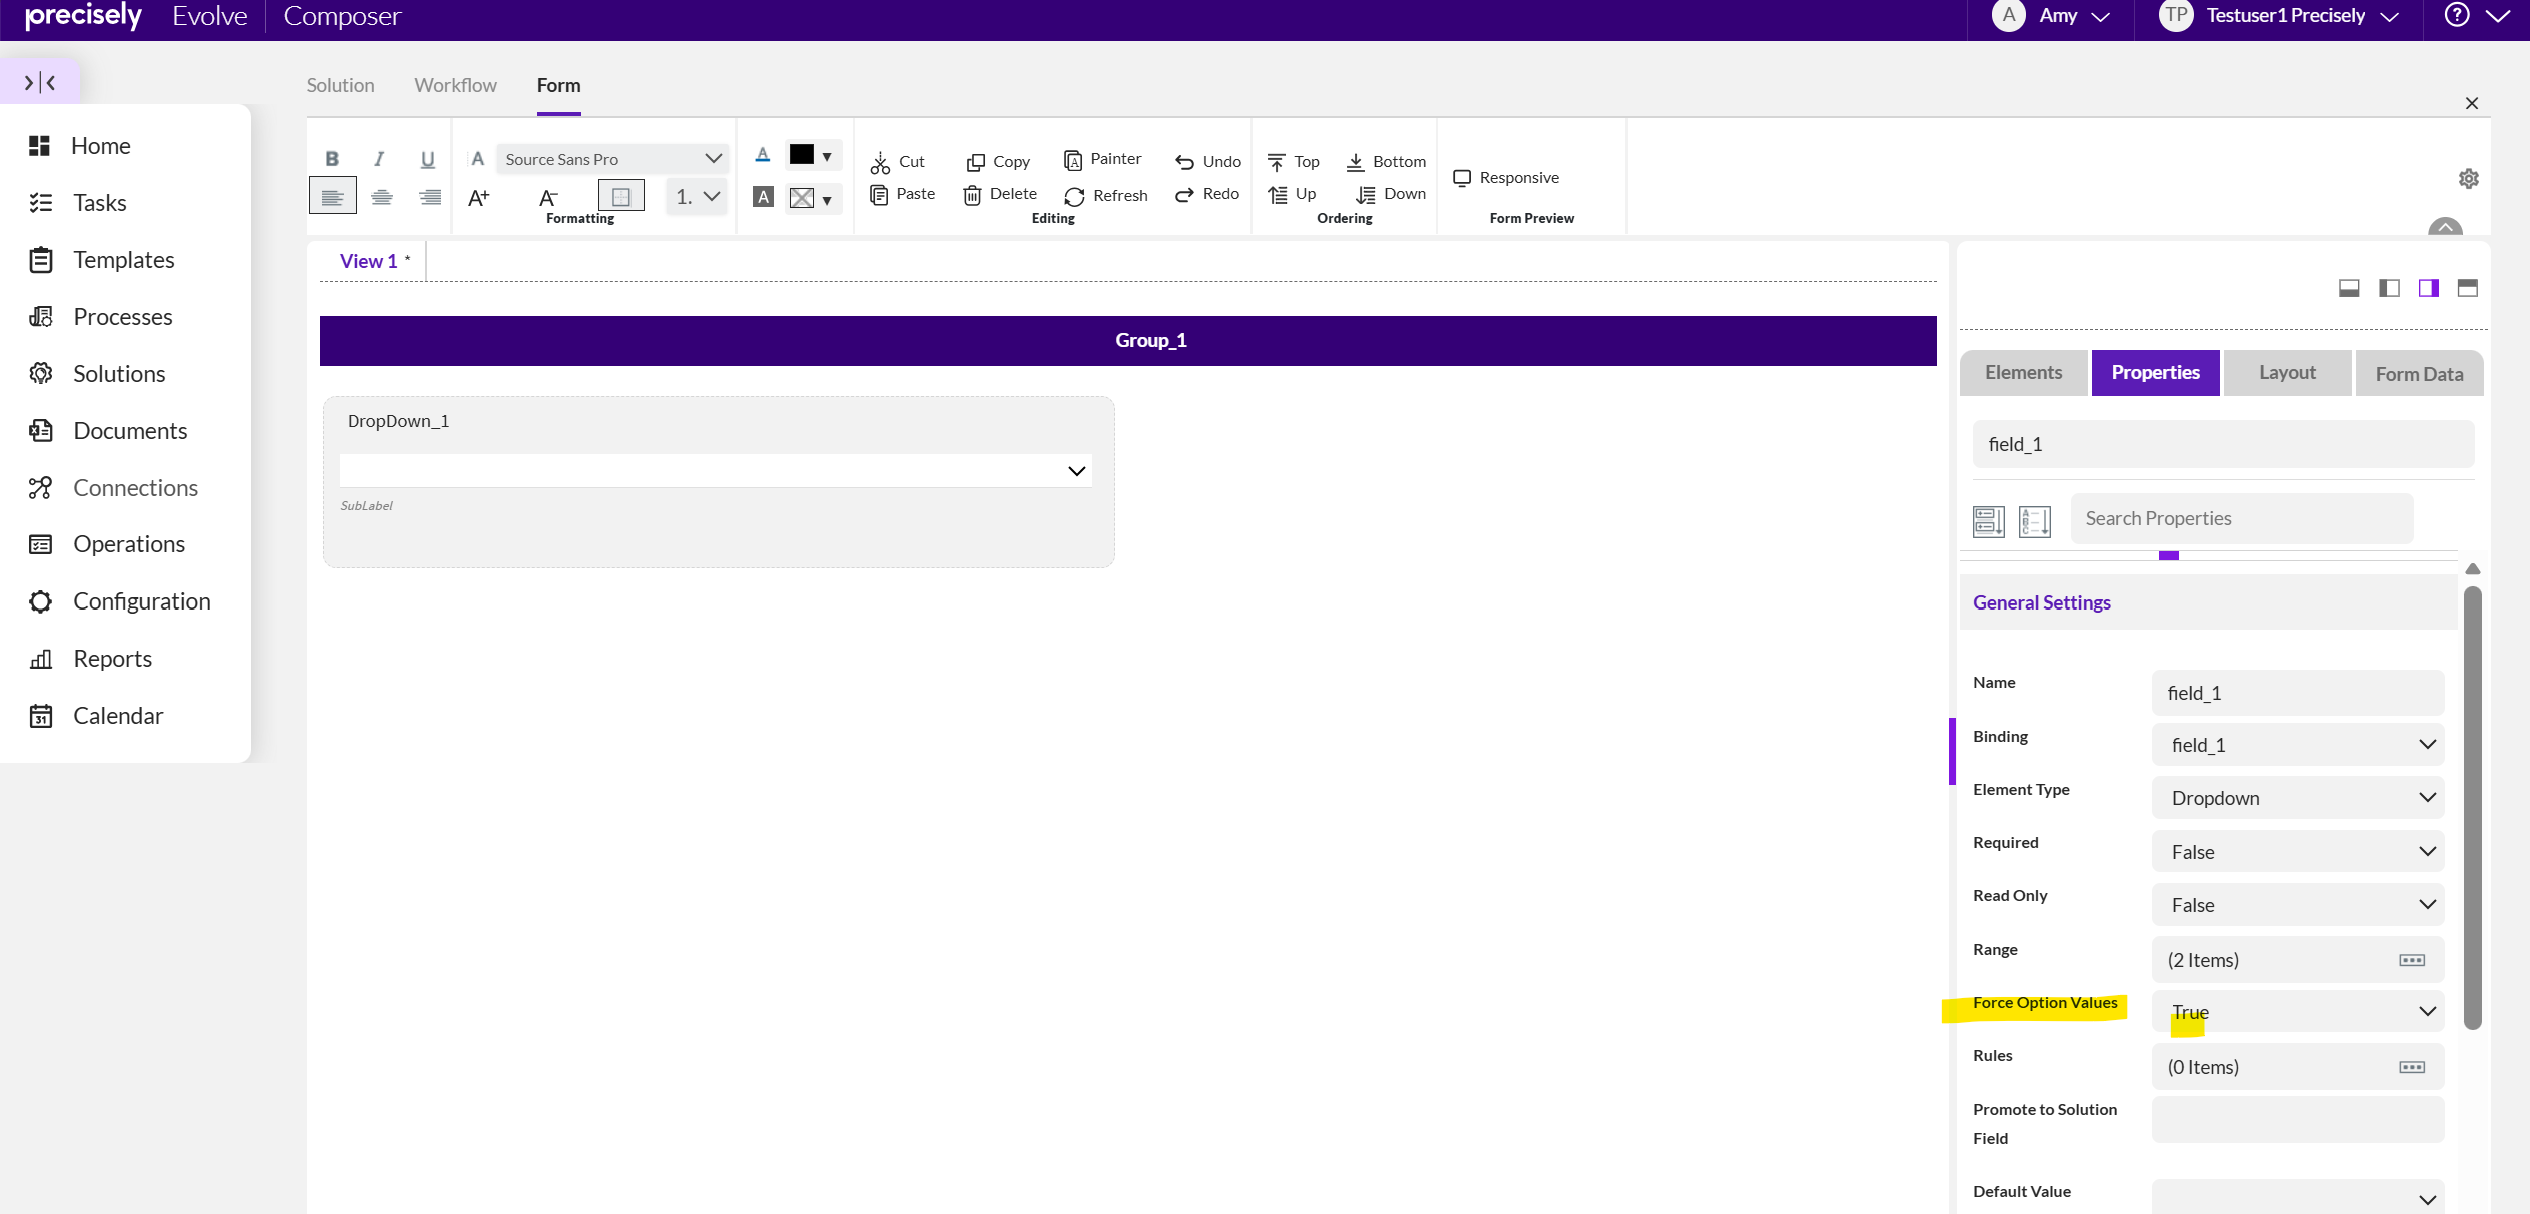This screenshot has width=2530, height=1214.
Task: Open the Element Type dropdown
Action: pyautogui.click(x=2298, y=798)
